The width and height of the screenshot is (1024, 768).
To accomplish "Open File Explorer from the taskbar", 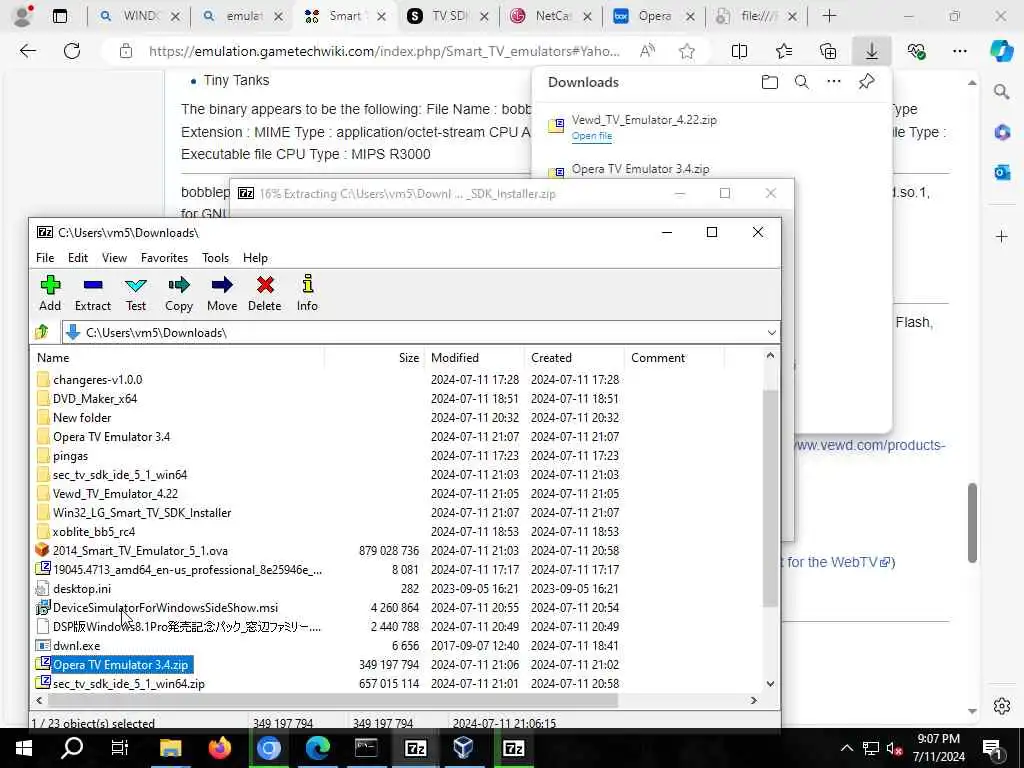I will coord(170,748).
